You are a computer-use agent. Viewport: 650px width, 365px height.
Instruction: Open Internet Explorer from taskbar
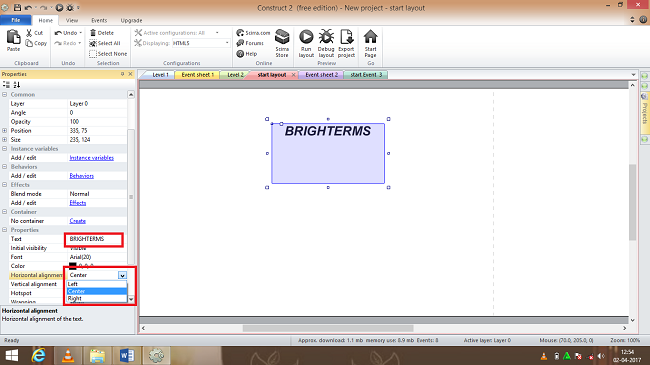pyautogui.click(x=39, y=355)
